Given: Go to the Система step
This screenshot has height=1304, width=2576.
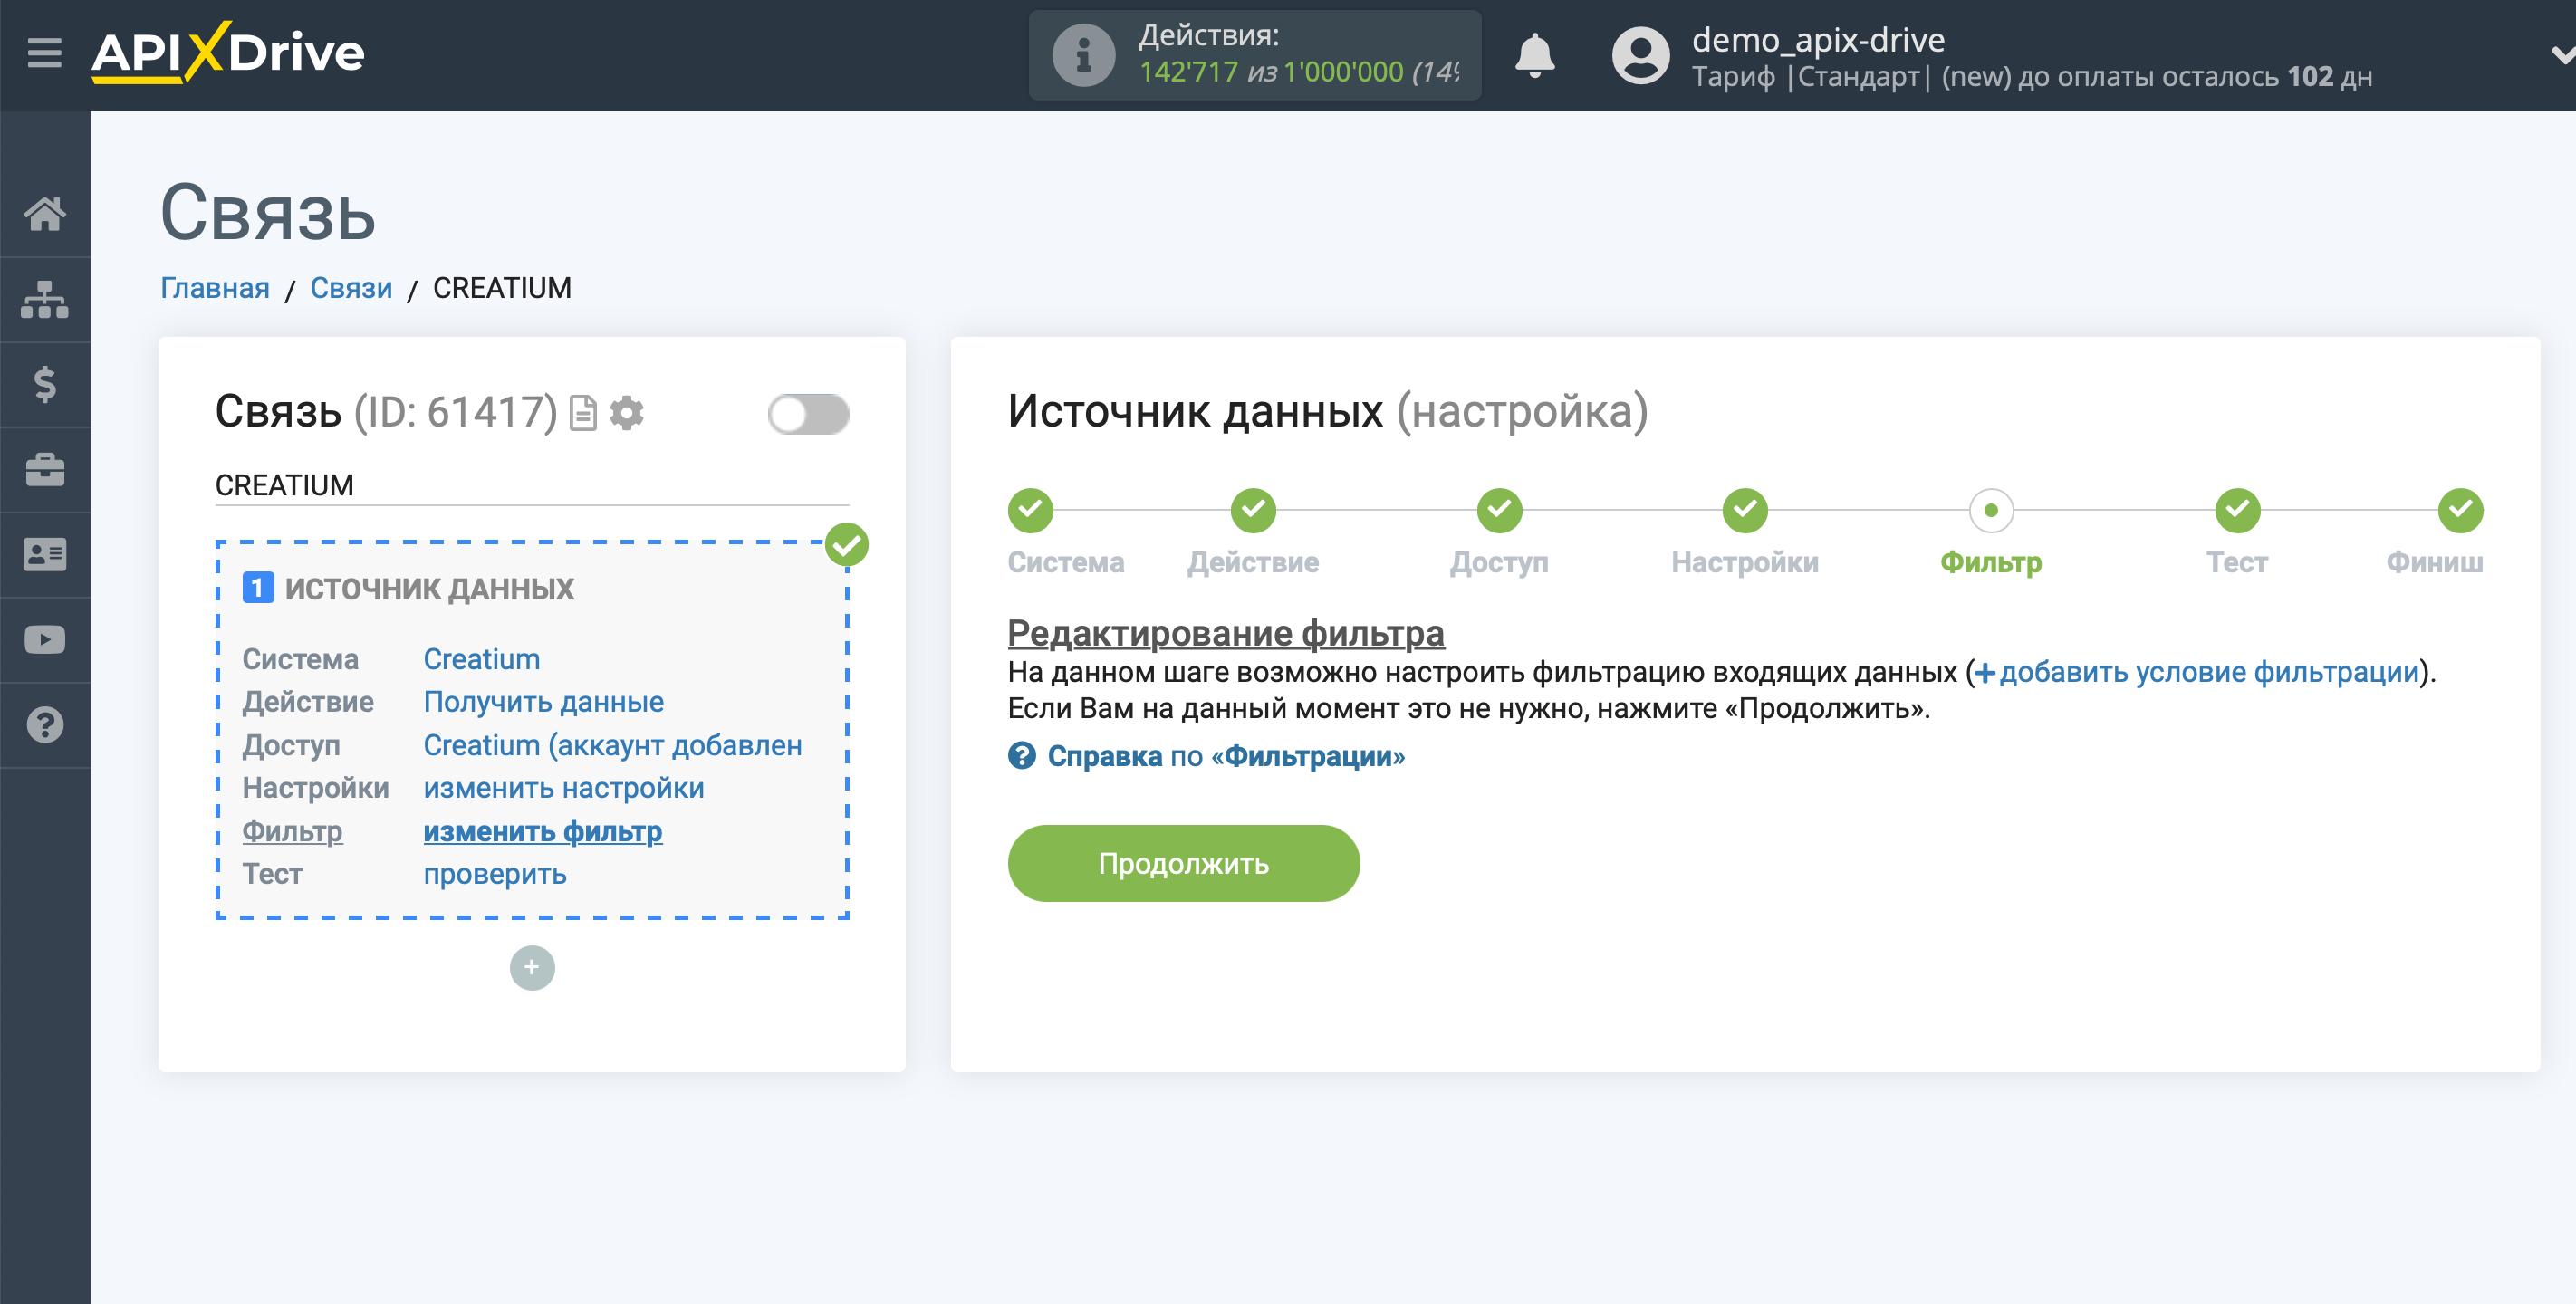Looking at the screenshot, I should [1030, 511].
